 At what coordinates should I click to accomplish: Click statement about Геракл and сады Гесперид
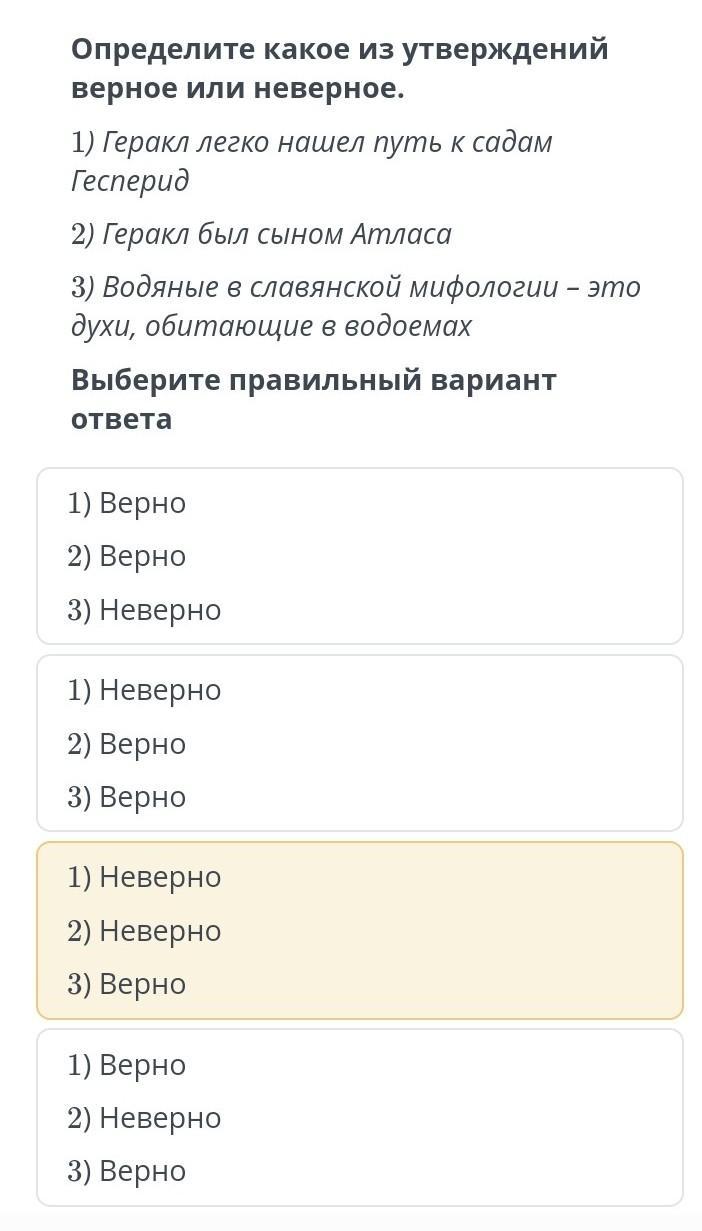(311, 161)
